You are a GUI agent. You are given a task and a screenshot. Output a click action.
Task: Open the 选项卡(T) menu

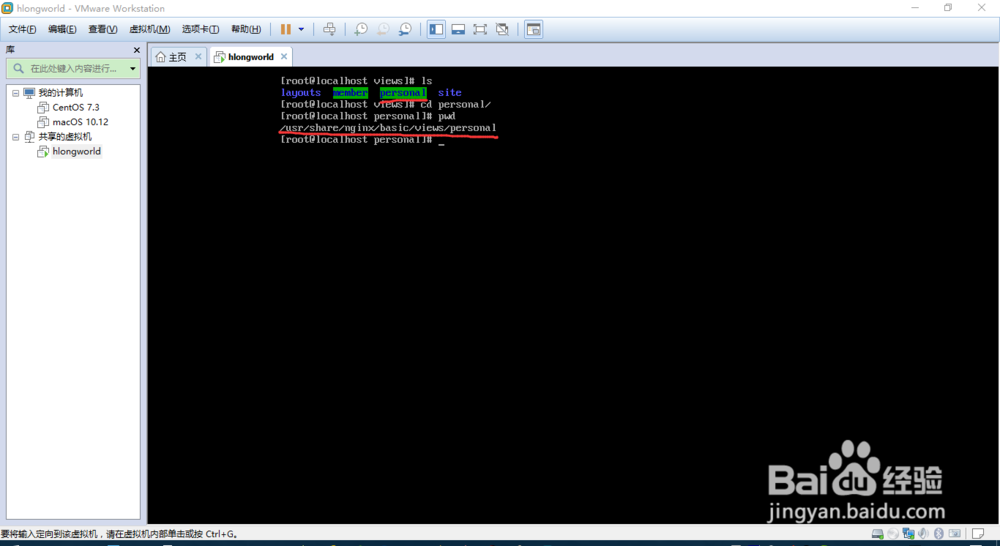[200, 29]
